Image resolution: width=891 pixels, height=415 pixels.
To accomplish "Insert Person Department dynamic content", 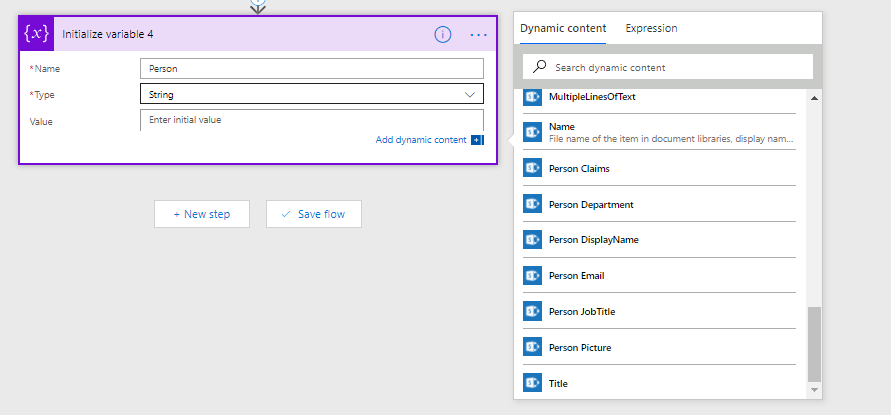I will (660, 204).
